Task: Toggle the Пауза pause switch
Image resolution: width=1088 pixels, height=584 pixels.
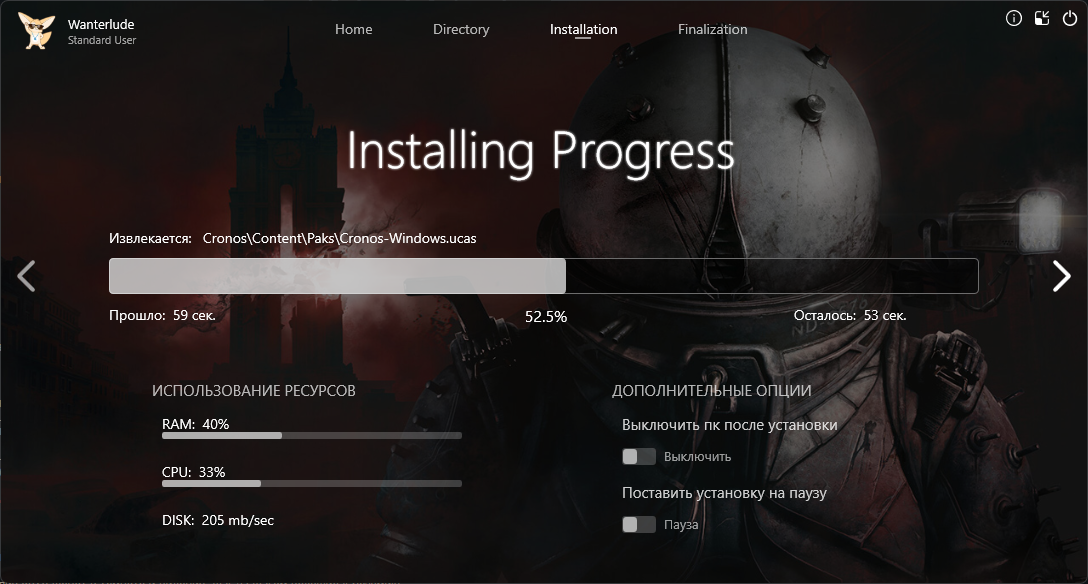Action: 639,524
